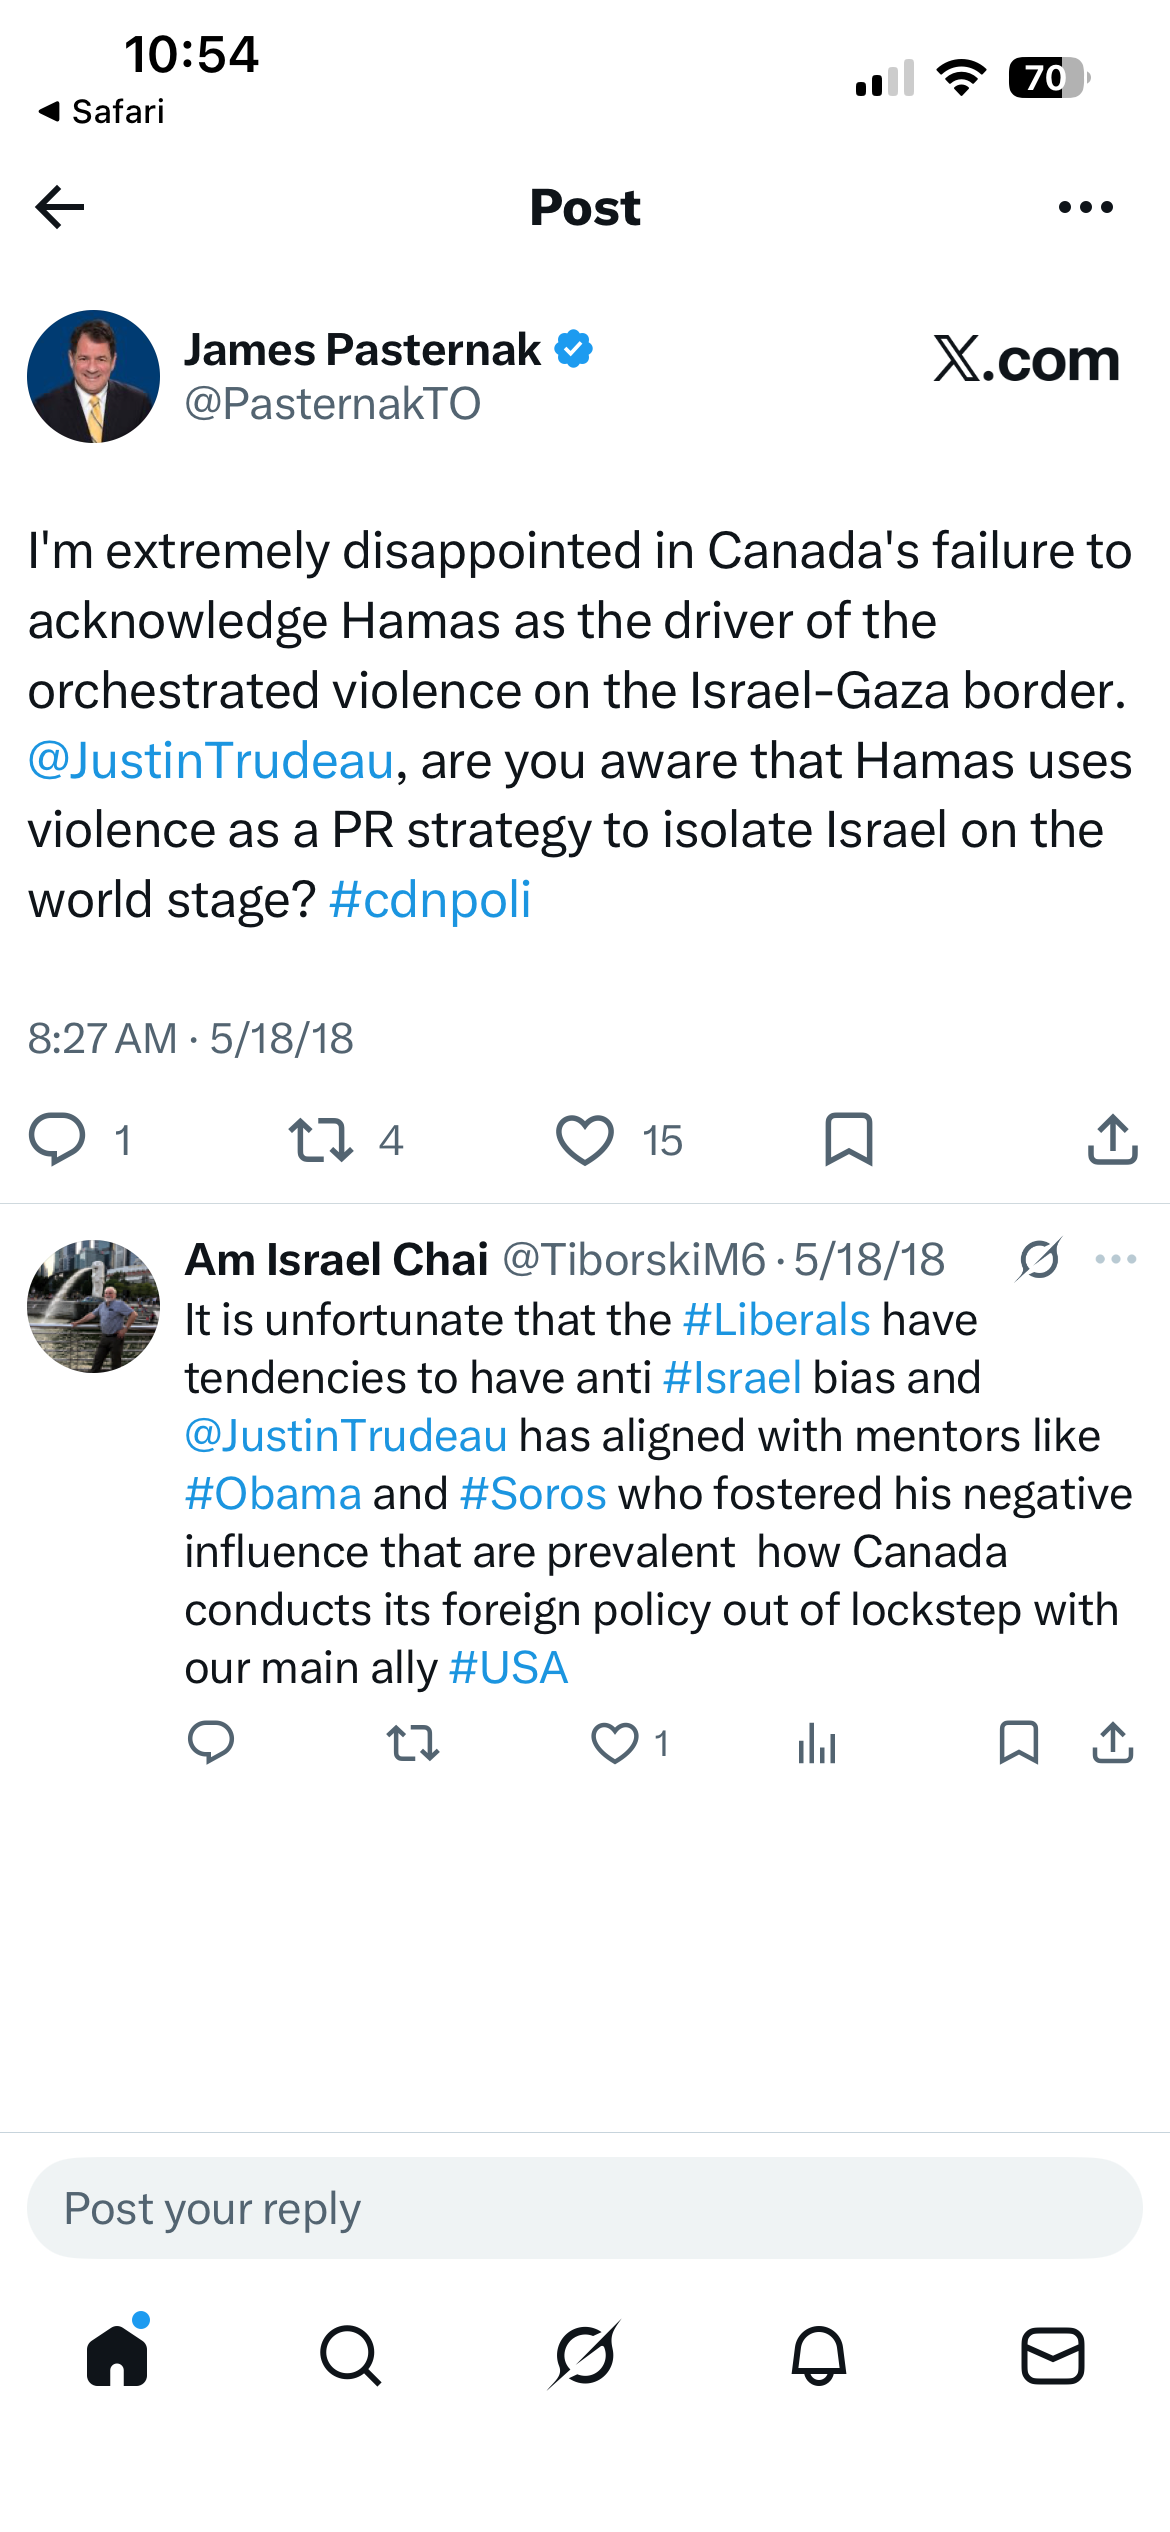Tap the Post your reply field

tap(585, 2208)
